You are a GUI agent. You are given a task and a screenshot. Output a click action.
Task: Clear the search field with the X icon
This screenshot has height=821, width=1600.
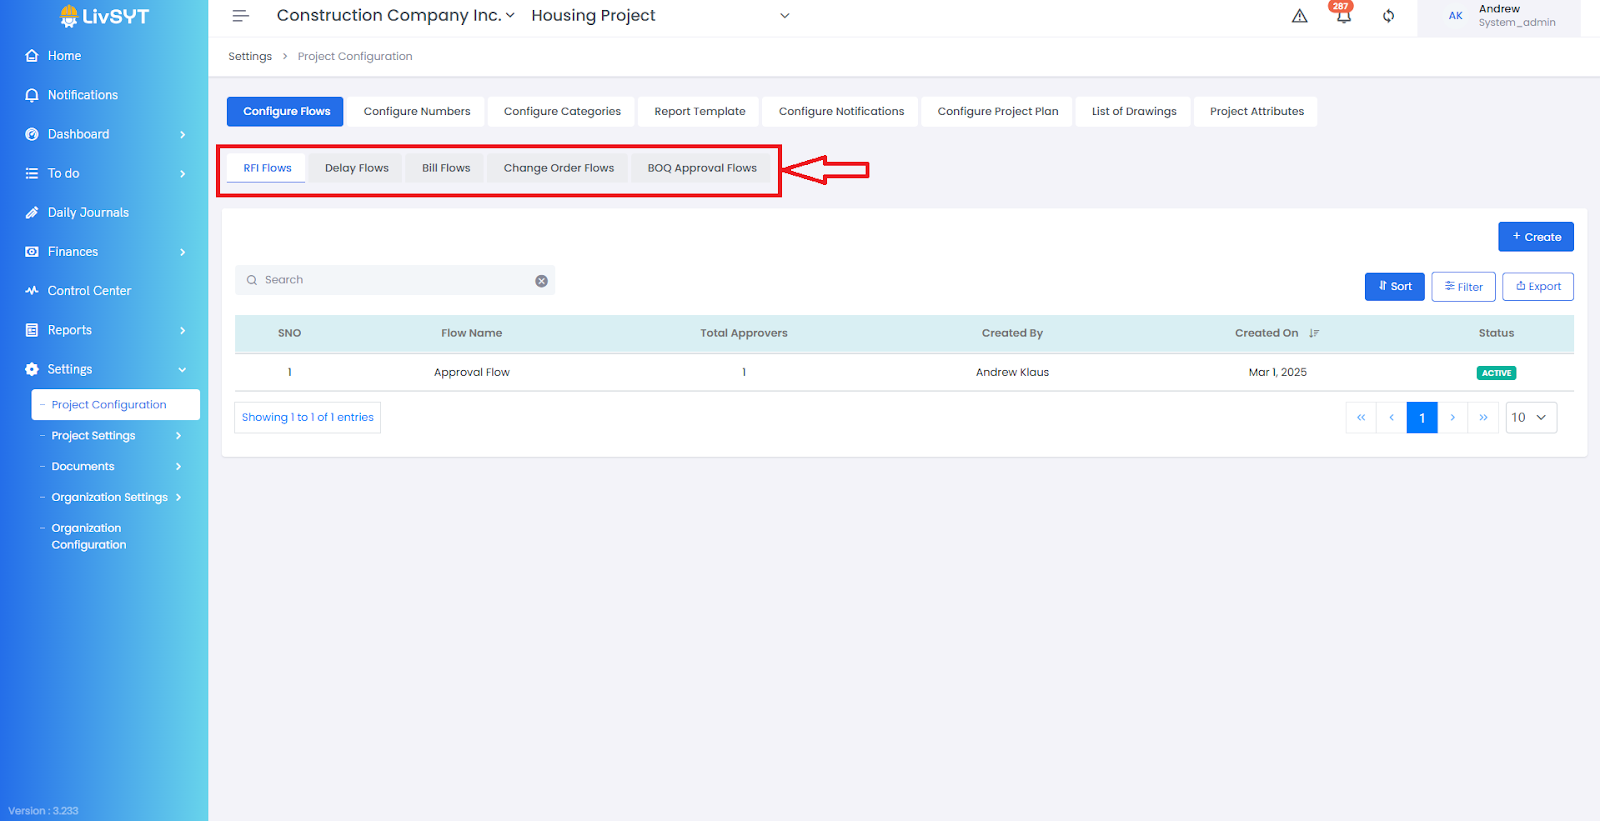click(x=541, y=281)
